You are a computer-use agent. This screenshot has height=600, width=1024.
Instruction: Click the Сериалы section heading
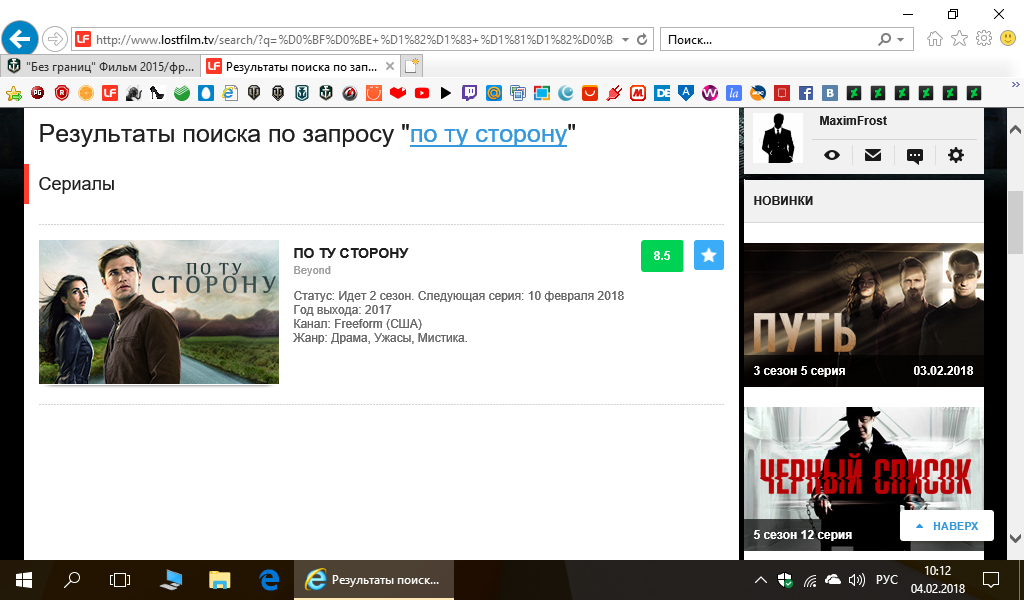point(76,184)
